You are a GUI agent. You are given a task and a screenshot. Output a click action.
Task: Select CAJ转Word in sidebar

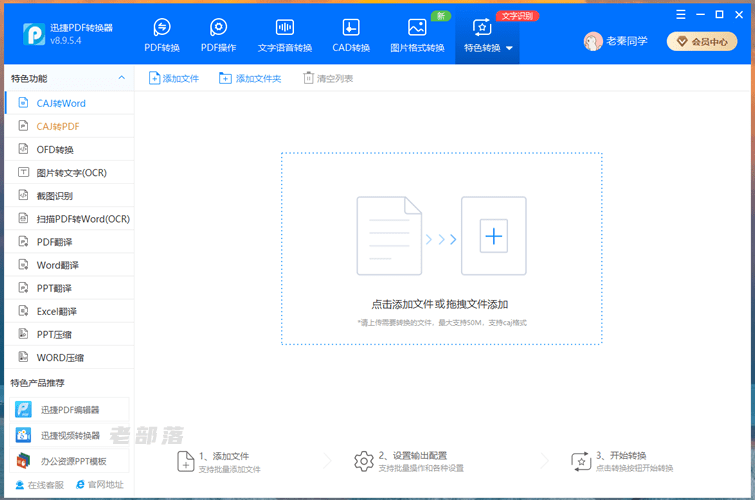69,103
